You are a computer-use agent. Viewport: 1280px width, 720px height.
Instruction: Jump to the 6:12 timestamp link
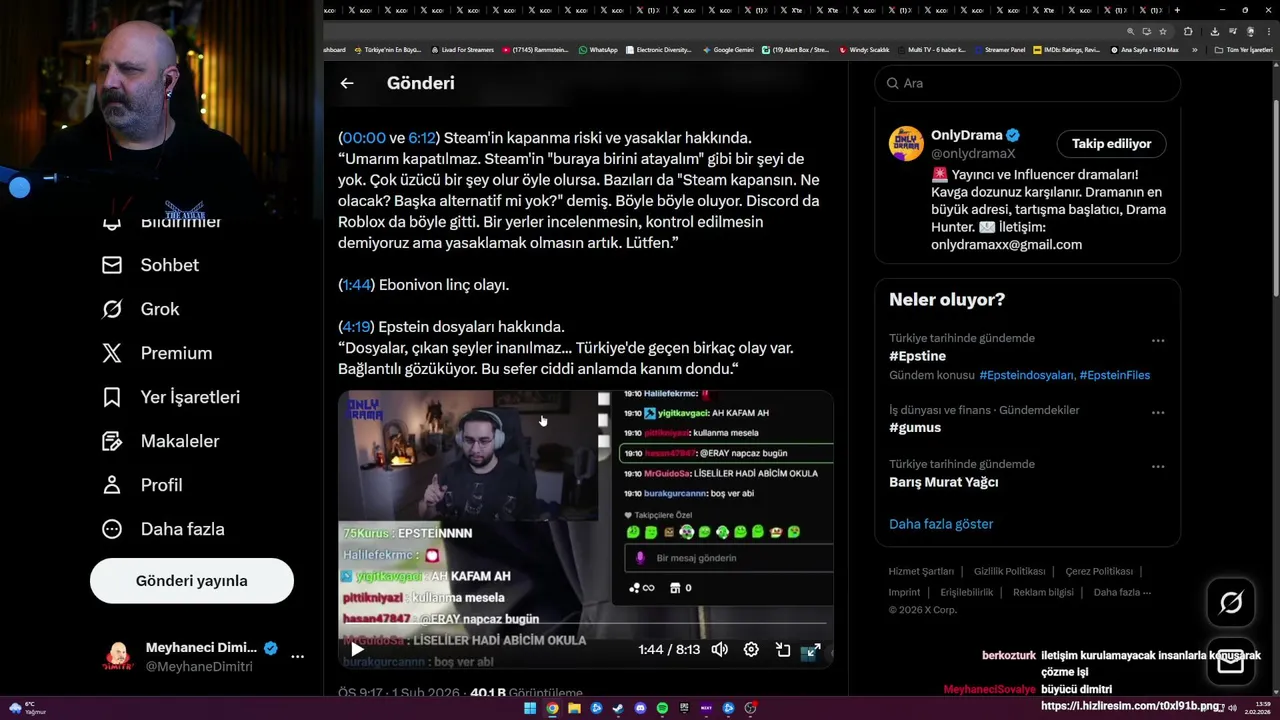[422, 138]
